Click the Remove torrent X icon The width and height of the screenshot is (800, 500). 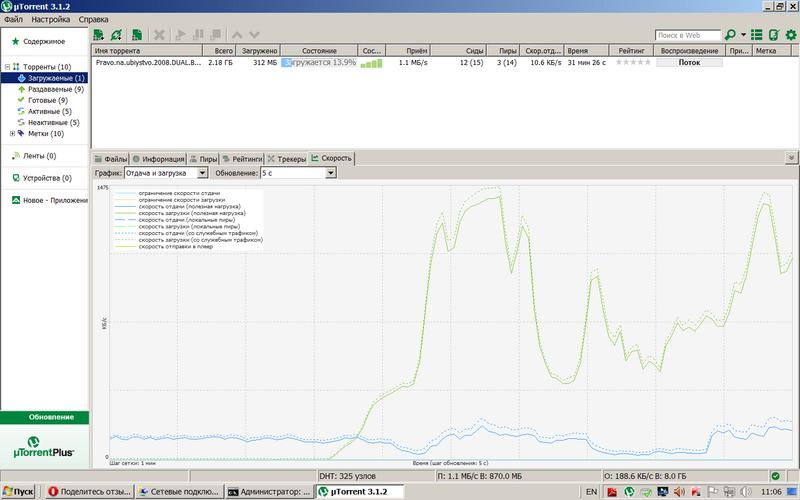click(x=159, y=35)
